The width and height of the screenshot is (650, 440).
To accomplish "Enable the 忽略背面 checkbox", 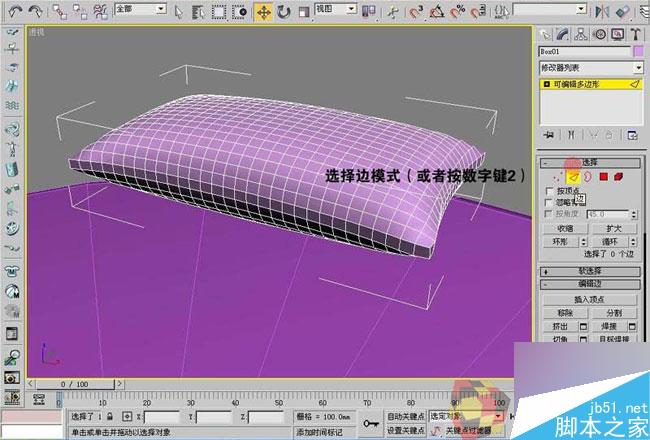I will (549, 203).
